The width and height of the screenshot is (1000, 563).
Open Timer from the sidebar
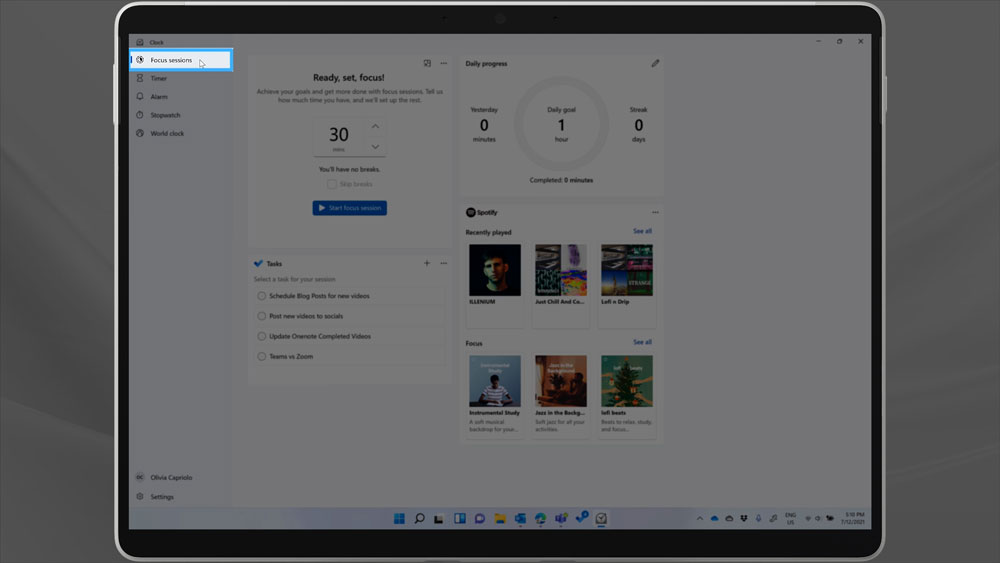158,78
